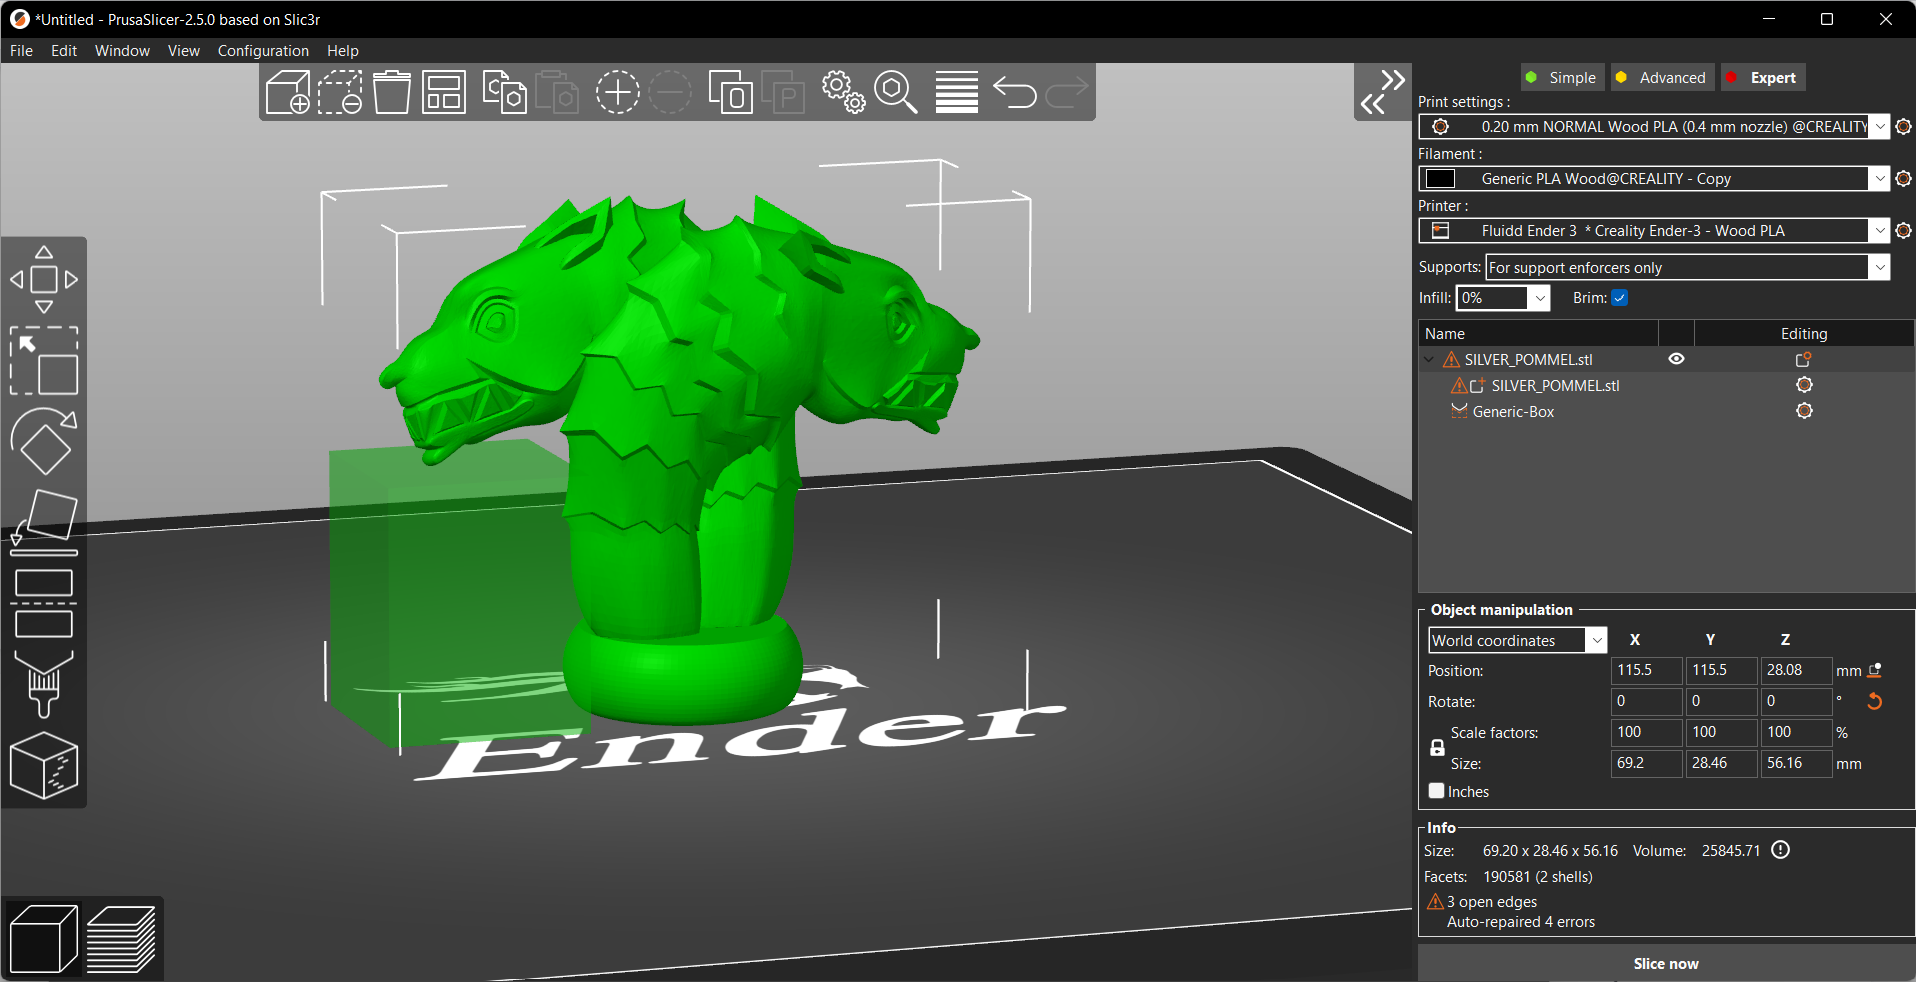The height and width of the screenshot is (982, 1916).
Task: Toggle the scale lock icon
Action: coord(1437,748)
